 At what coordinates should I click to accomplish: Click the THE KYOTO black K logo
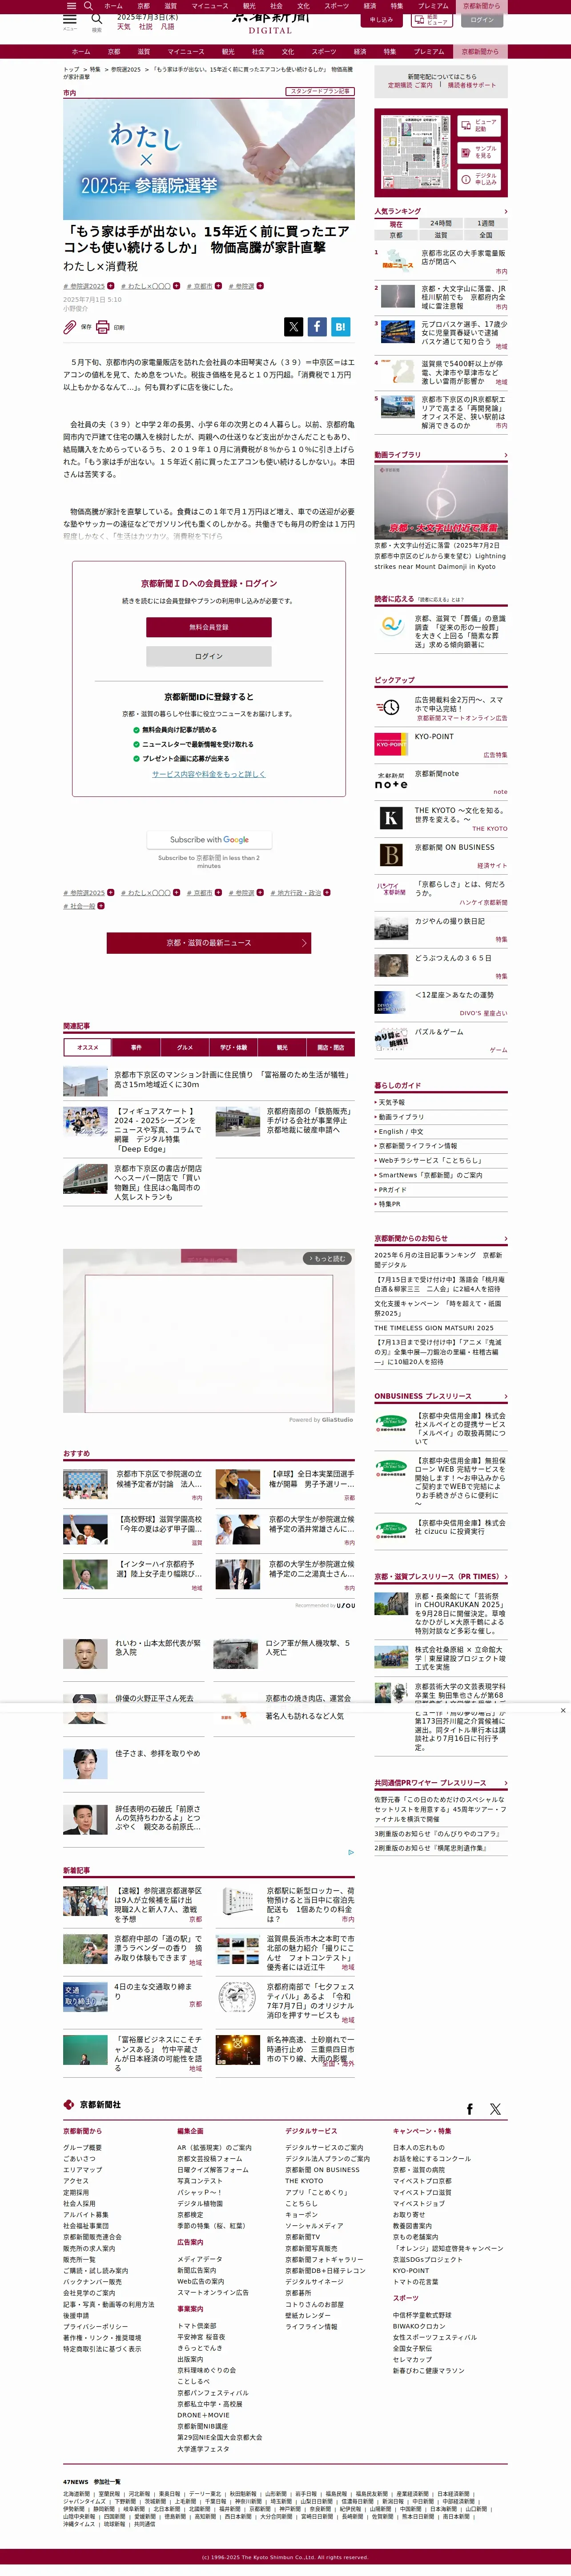click(x=391, y=818)
